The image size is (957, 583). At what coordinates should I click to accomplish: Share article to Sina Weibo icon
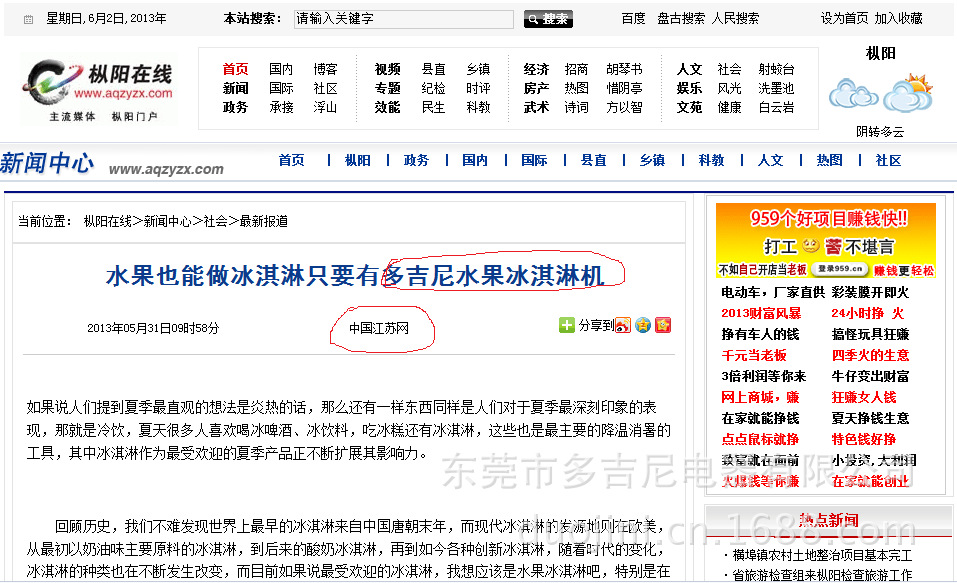point(623,324)
